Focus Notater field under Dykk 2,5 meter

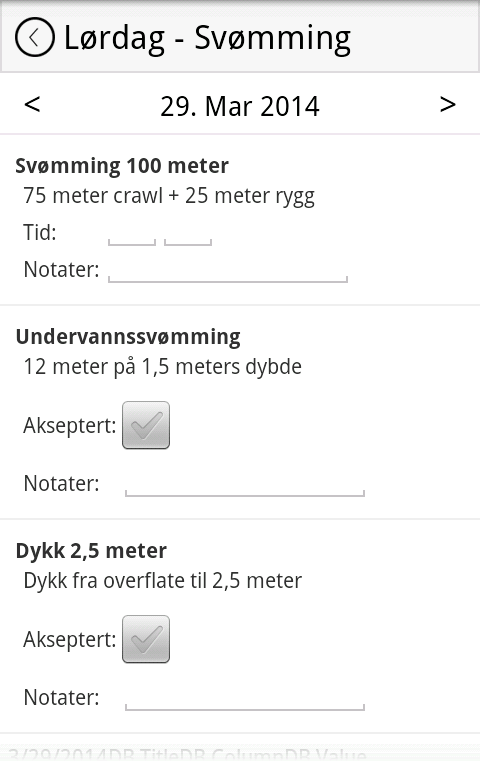pyautogui.click(x=245, y=698)
